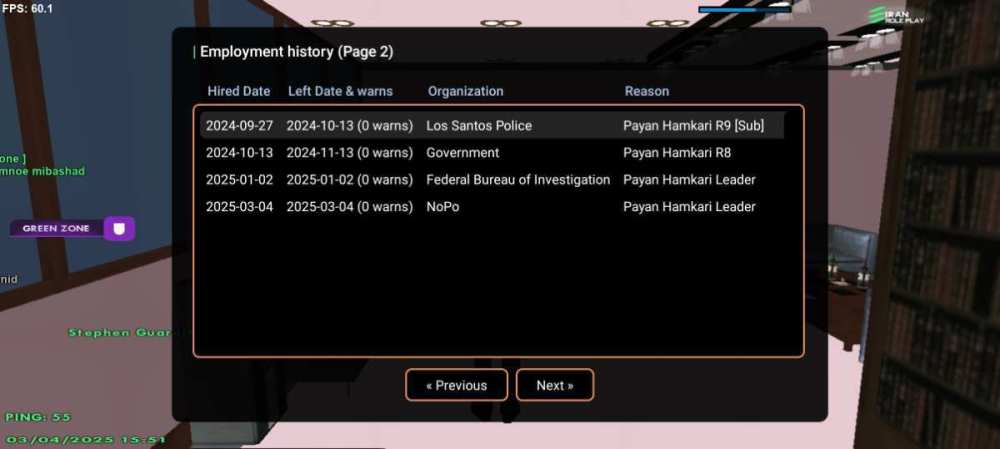This screenshot has width=1000, height=449.
Task: Click the Employment history (Page 2) title
Action: point(297,52)
